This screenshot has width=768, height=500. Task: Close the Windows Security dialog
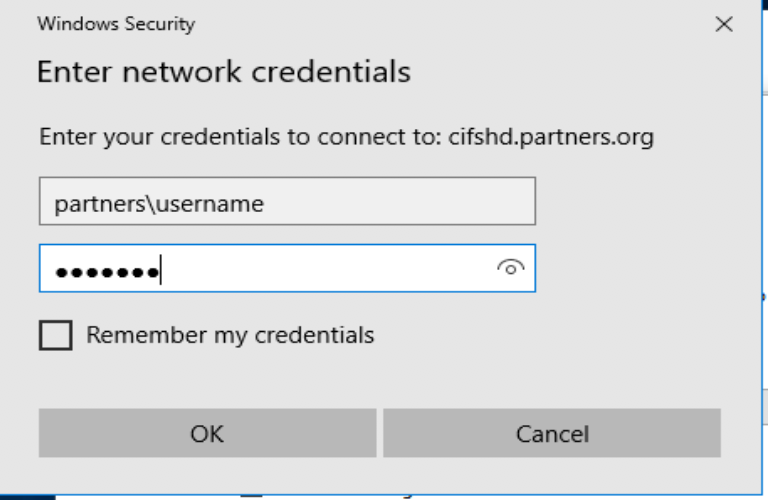coord(724,24)
